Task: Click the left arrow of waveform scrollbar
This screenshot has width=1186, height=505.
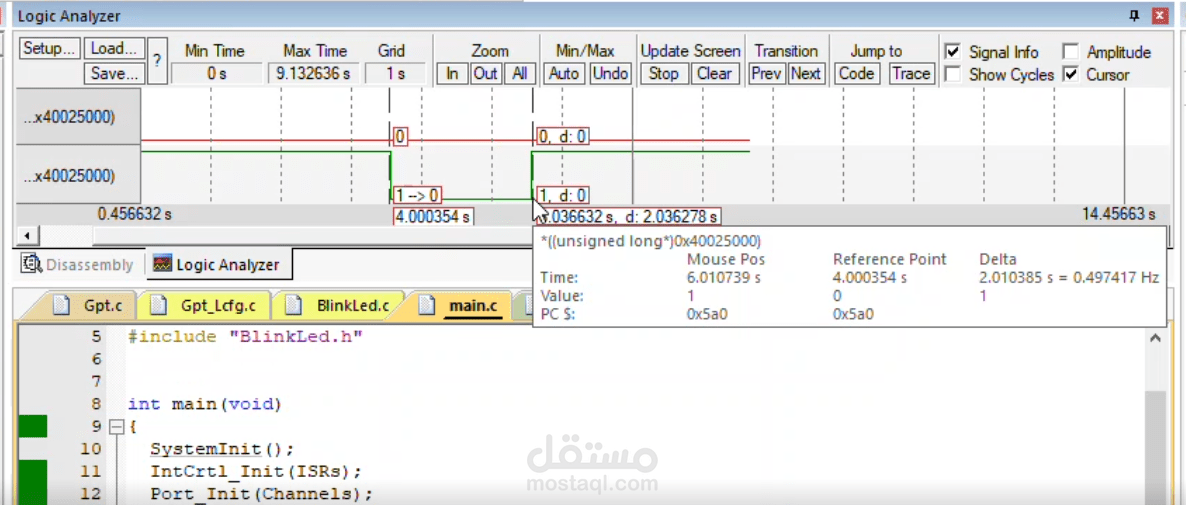Action: coord(27,236)
